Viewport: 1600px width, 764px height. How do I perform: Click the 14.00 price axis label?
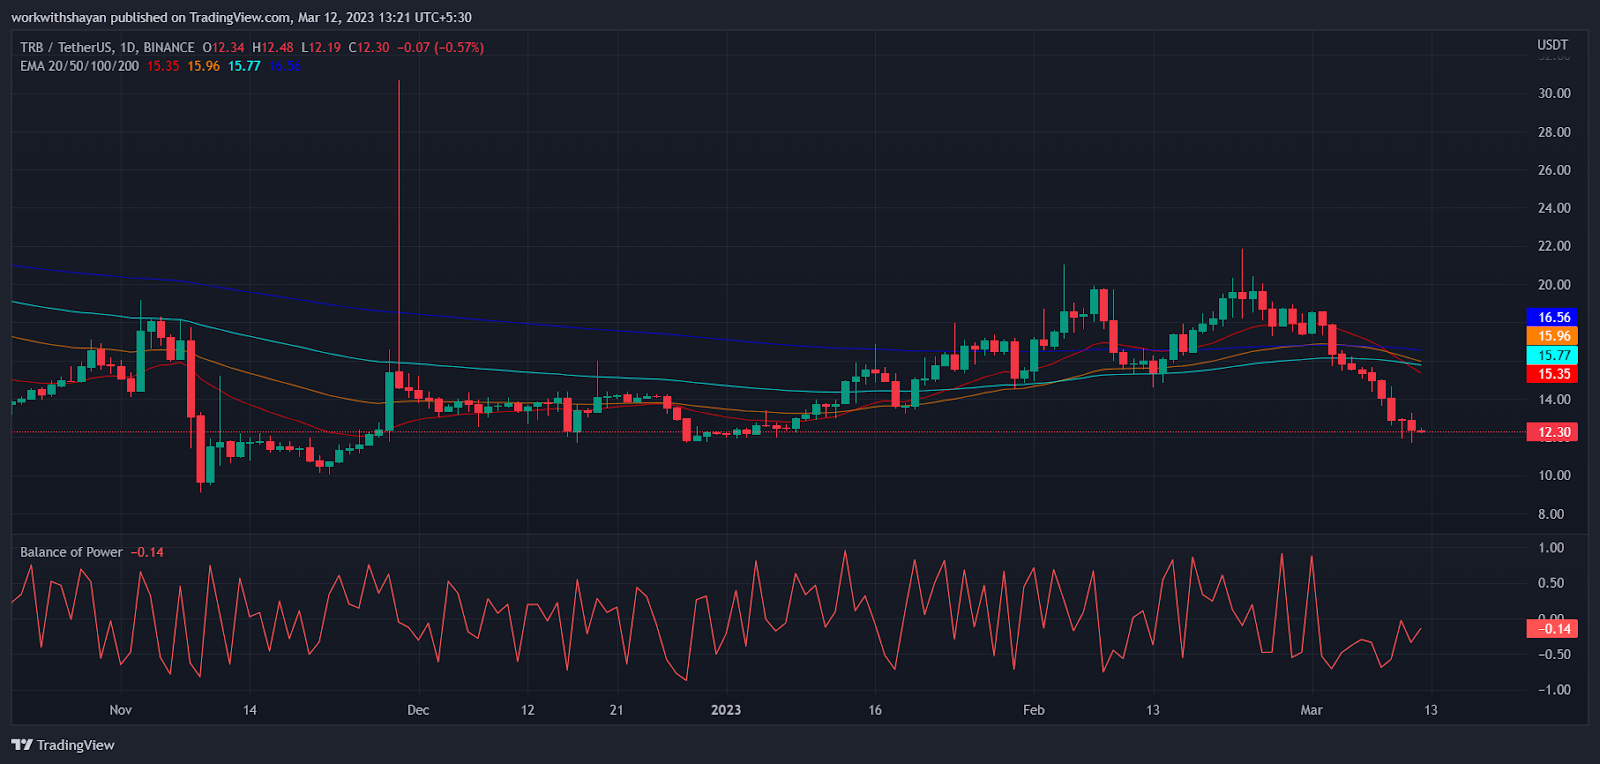(x=1554, y=399)
